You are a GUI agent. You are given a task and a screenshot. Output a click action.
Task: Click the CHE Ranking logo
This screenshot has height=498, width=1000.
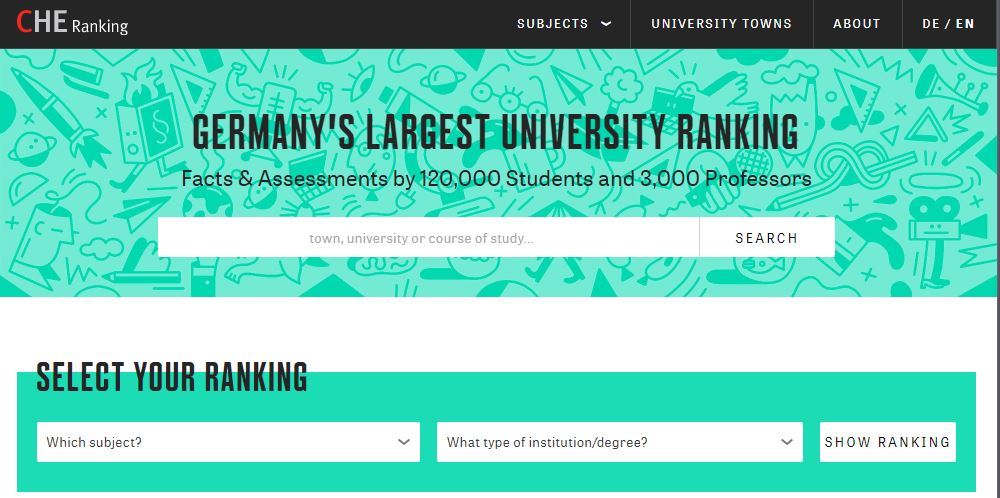72,24
